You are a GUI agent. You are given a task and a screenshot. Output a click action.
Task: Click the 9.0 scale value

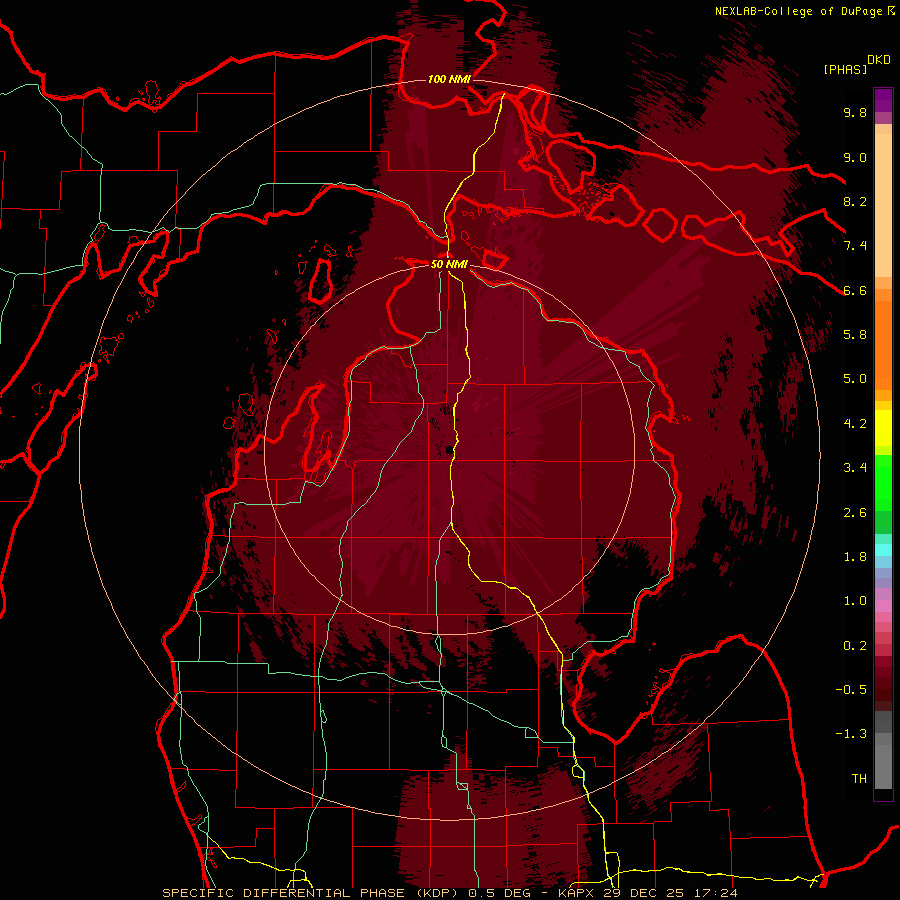click(x=855, y=157)
